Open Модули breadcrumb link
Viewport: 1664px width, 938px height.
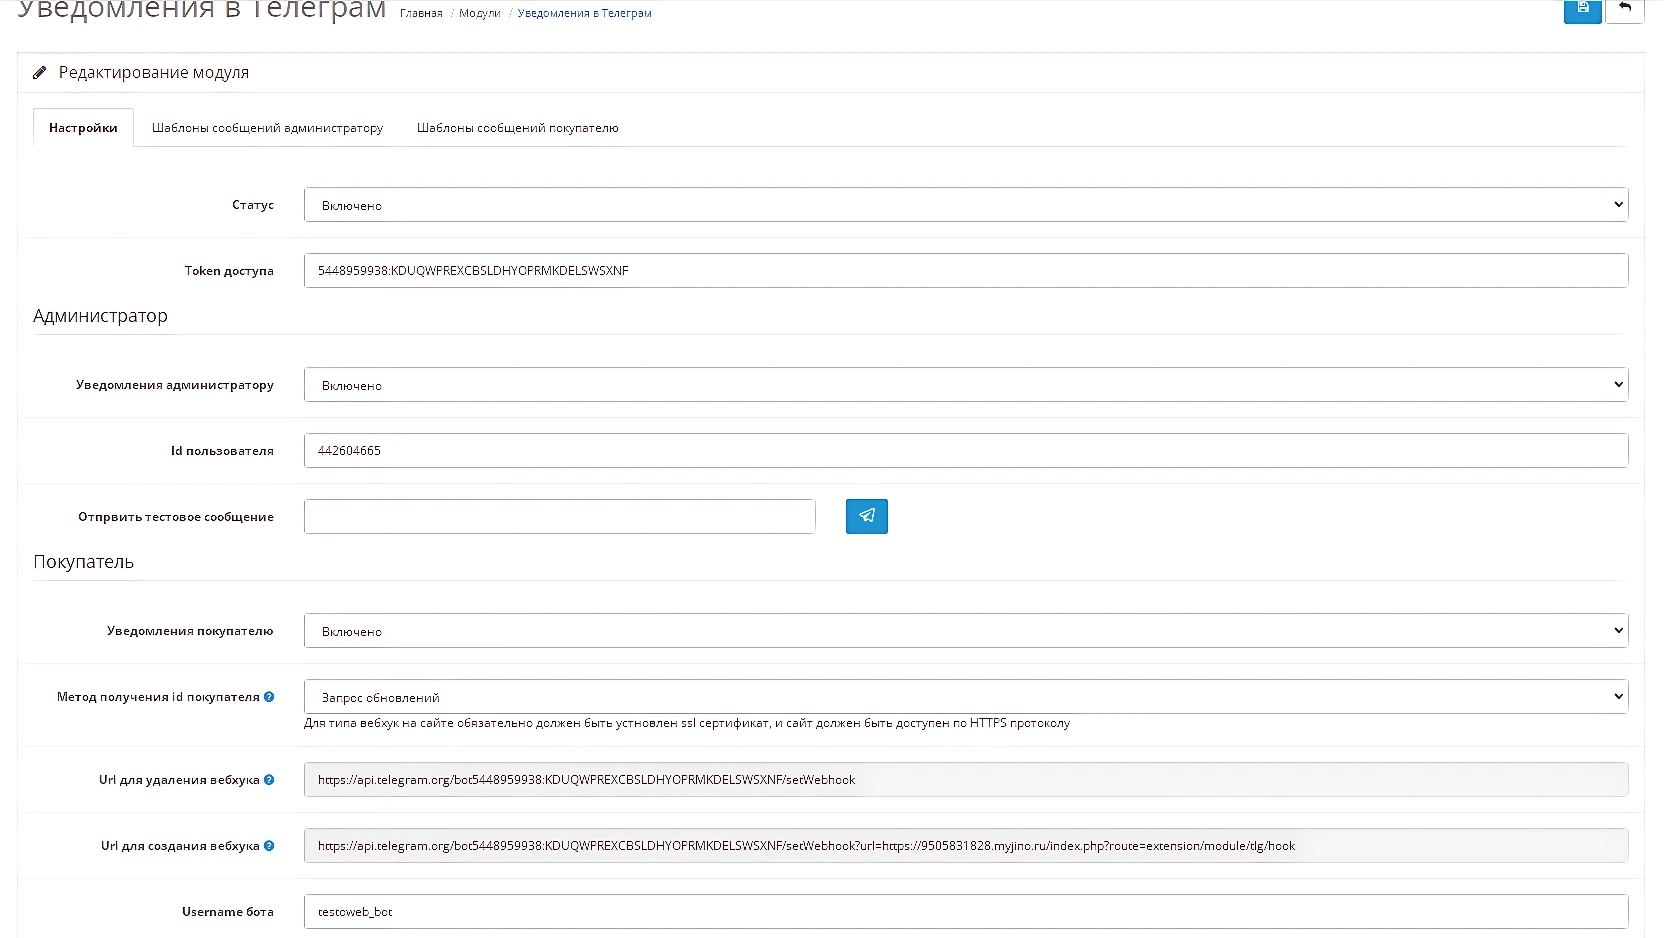(480, 14)
